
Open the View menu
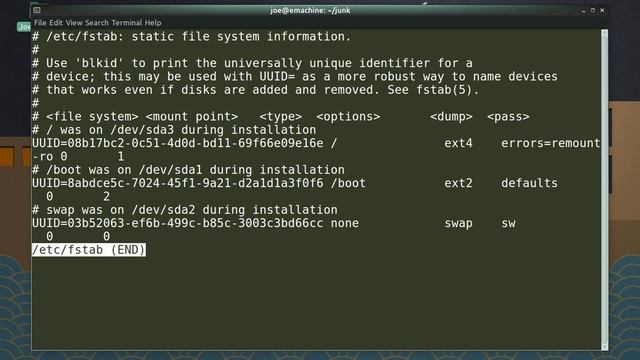74,22
